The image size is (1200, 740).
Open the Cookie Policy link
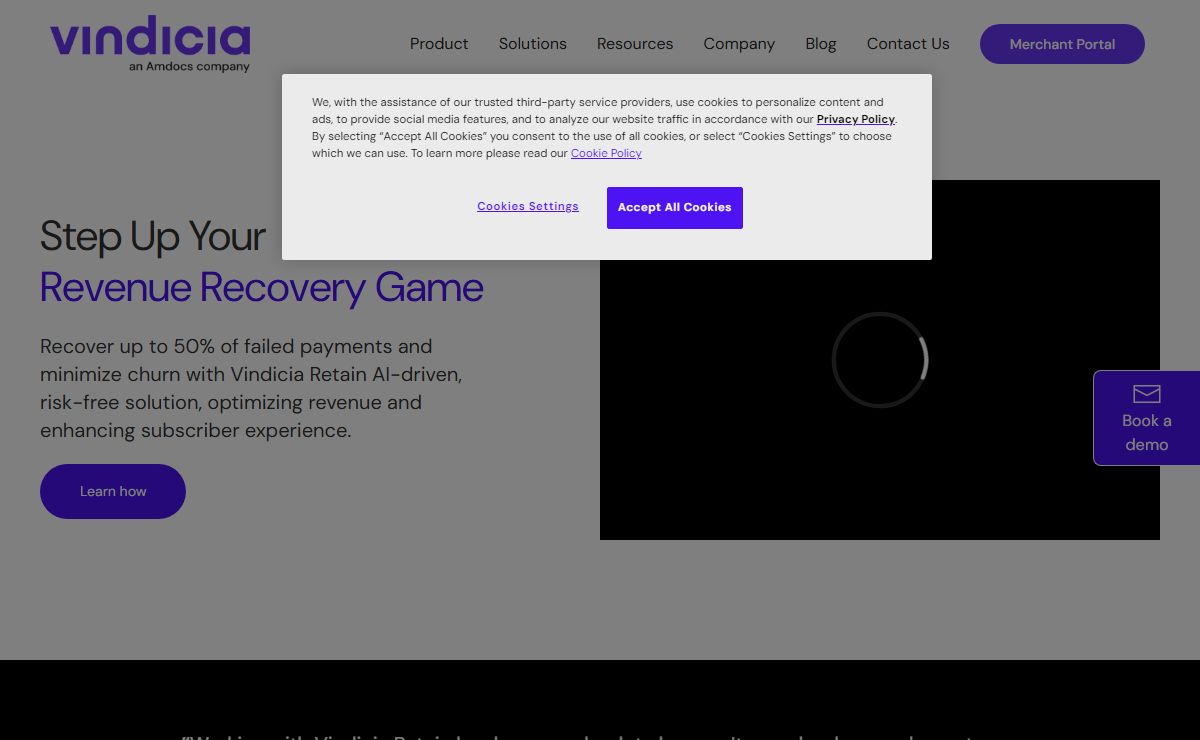[x=606, y=153]
